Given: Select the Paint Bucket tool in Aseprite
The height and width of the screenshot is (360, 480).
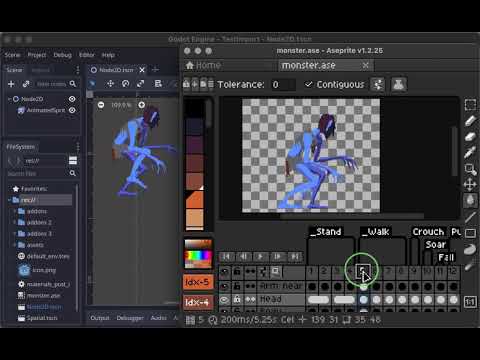Looking at the screenshot, I should (x=470, y=200).
